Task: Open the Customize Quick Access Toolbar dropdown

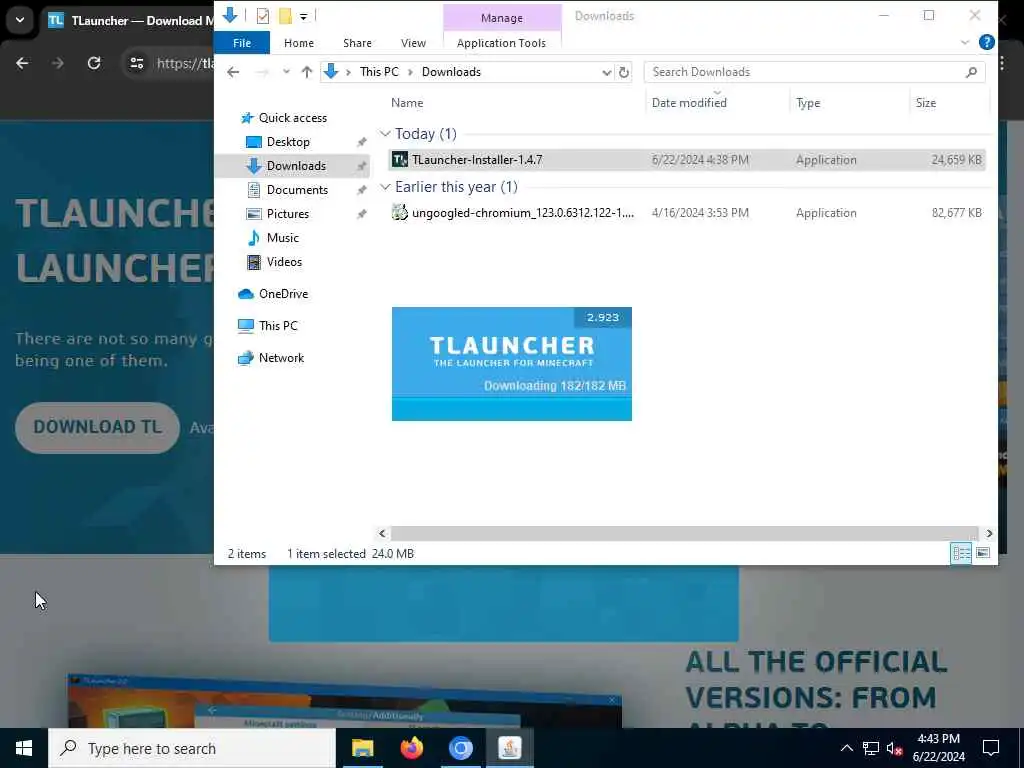Action: (304, 16)
